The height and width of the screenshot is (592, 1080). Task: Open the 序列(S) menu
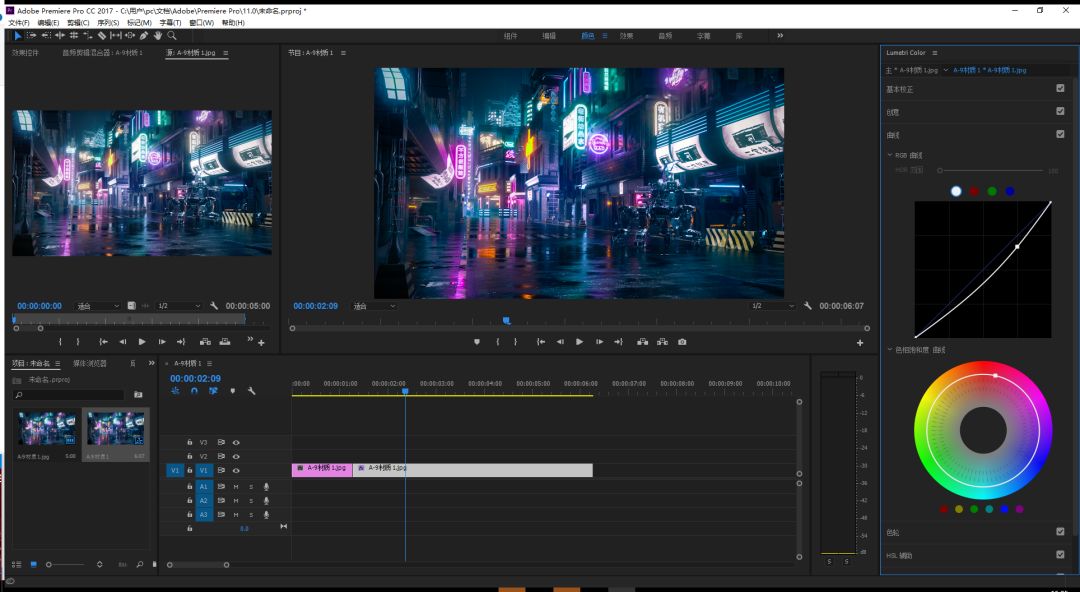click(108, 22)
